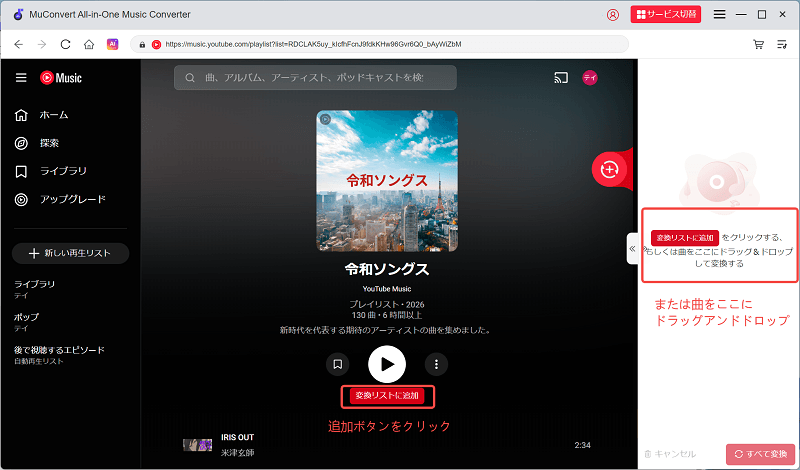Screen dimensions: 800x470
Task: Click the cast to device icon
Action: 561,78
